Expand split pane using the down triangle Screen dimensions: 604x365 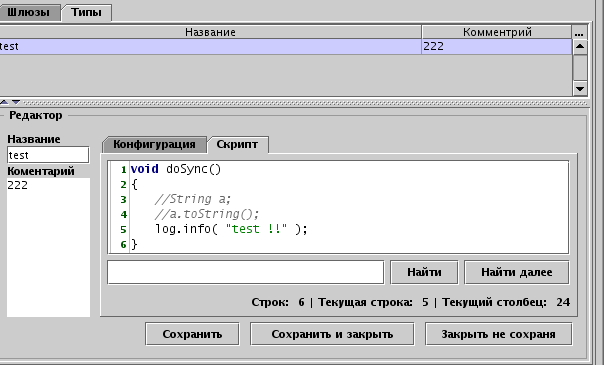coord(16,102)
